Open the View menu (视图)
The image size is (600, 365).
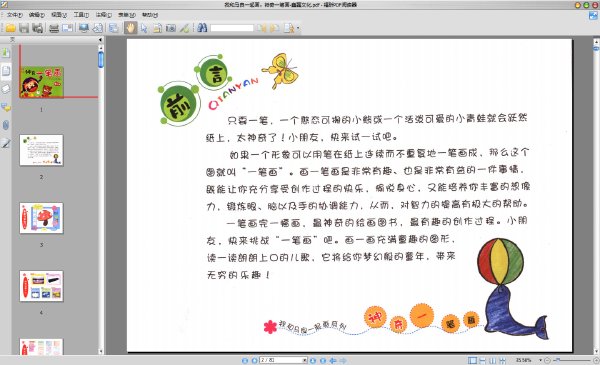pyautogui.click(x=59, y=15)
